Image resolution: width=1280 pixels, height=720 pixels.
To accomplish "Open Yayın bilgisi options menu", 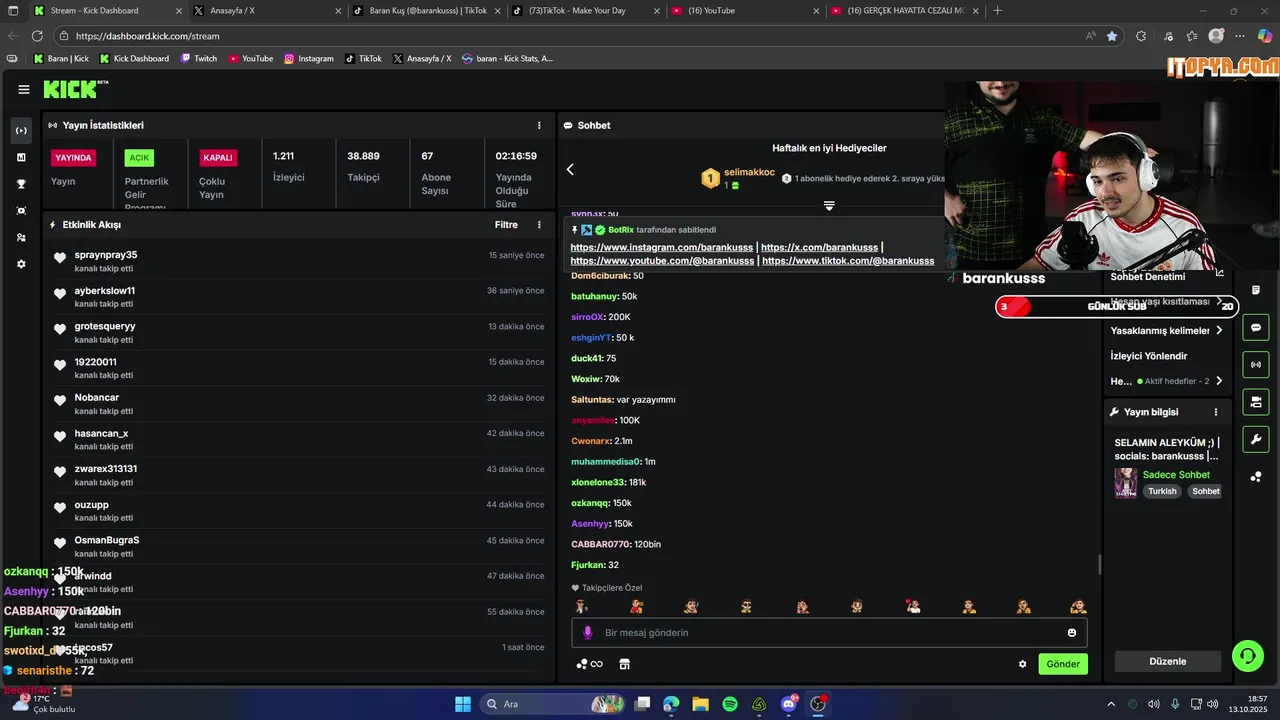I will coord(1216,412).
